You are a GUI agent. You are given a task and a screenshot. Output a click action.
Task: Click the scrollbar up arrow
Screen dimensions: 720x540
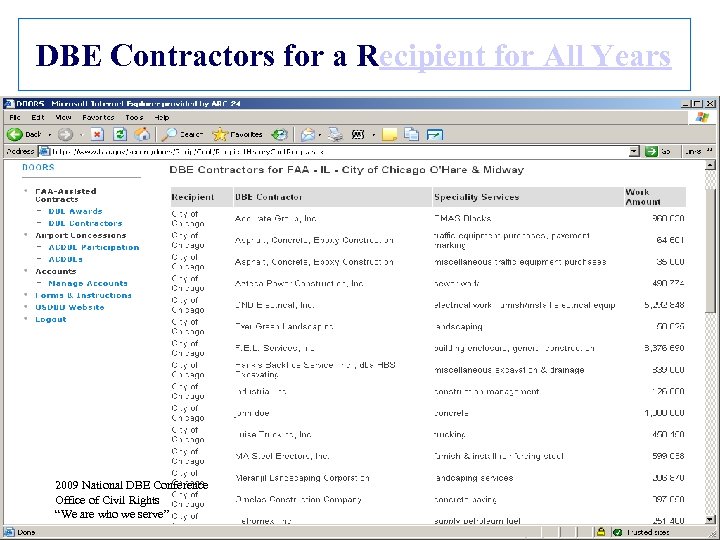coord(710,165)
